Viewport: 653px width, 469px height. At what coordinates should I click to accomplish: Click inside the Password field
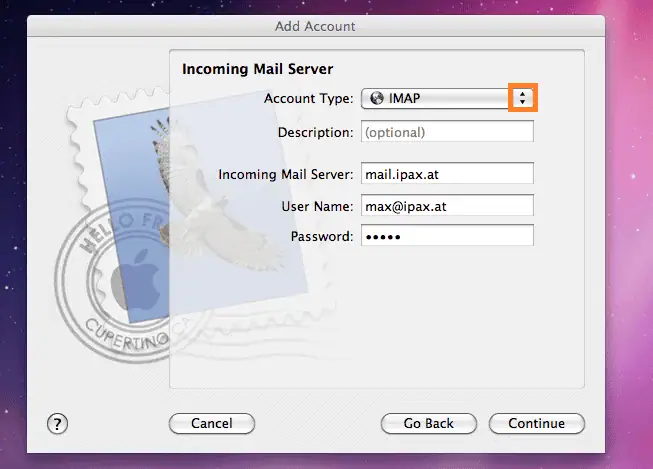(447, 236)
